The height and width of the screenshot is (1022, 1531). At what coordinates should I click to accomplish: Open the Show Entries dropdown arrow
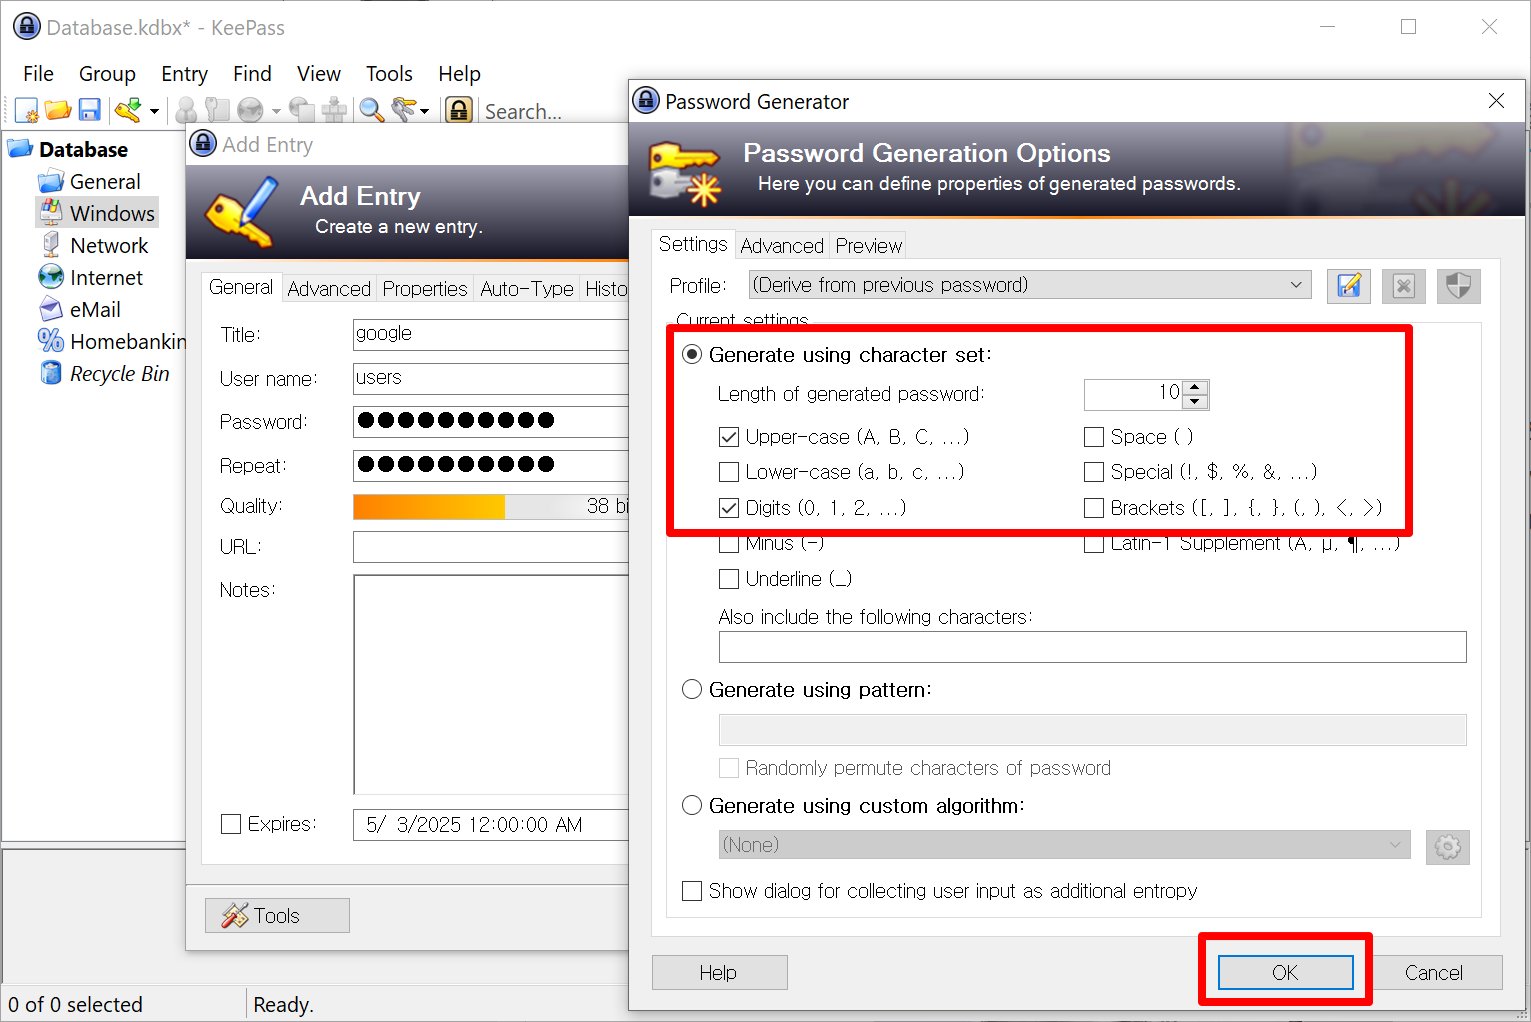425,111
